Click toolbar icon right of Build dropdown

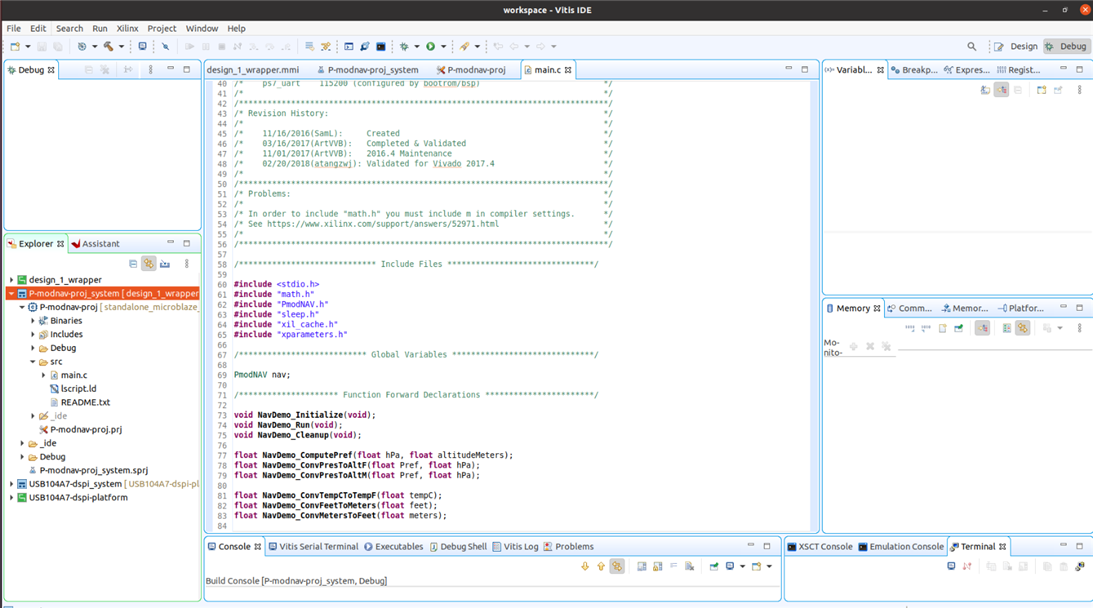pyautogui.click(x=142, y=47)
